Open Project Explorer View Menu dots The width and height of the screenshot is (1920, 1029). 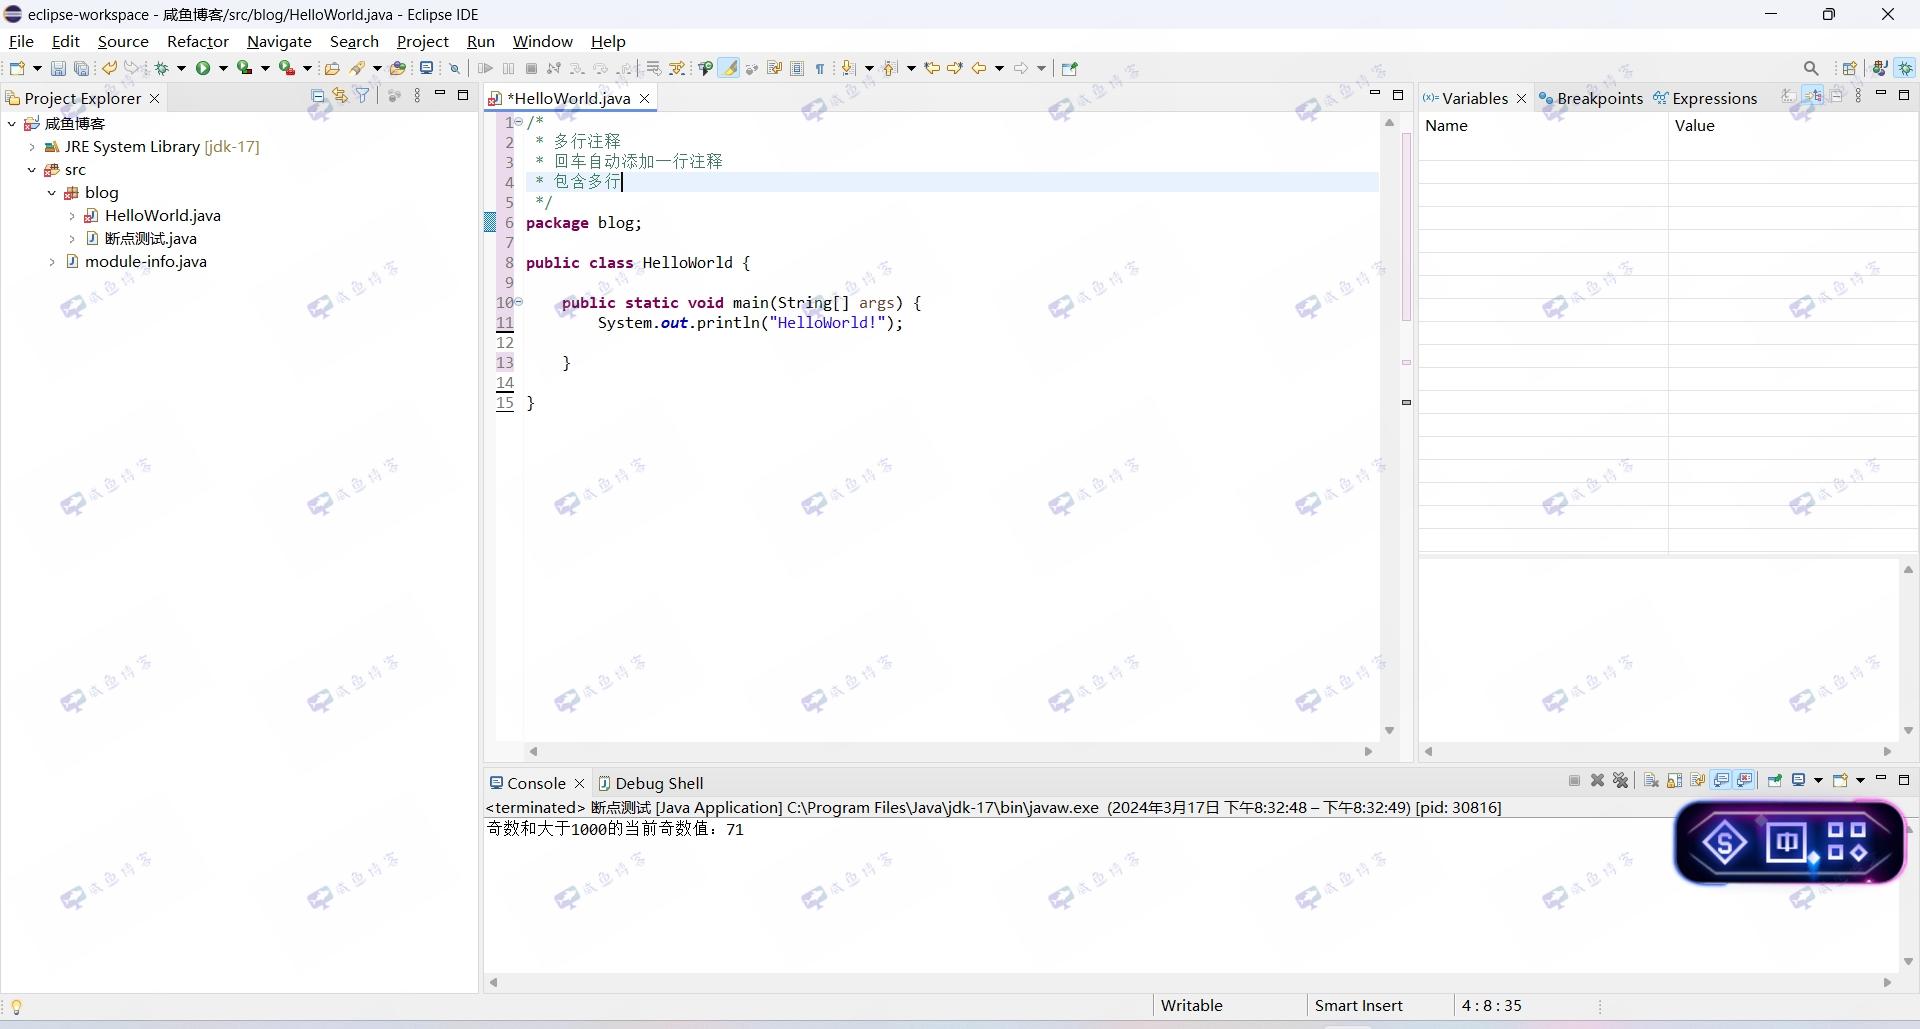(x=417, y=96)
